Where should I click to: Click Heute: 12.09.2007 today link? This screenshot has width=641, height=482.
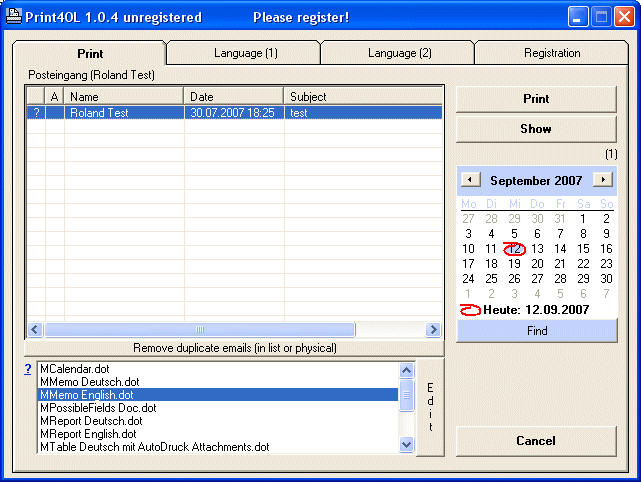point(536,310)
